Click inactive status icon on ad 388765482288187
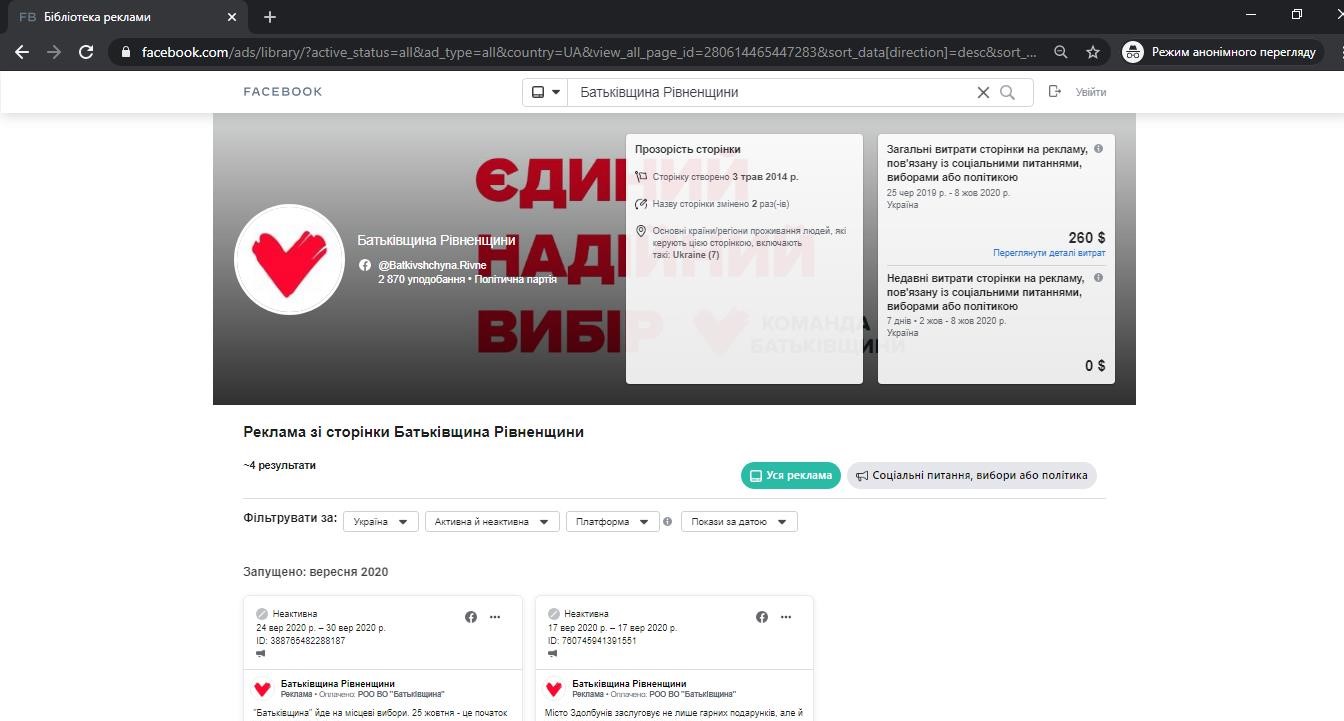The height and width of the screenshot is (721, 1344). [x=262, y=614]
